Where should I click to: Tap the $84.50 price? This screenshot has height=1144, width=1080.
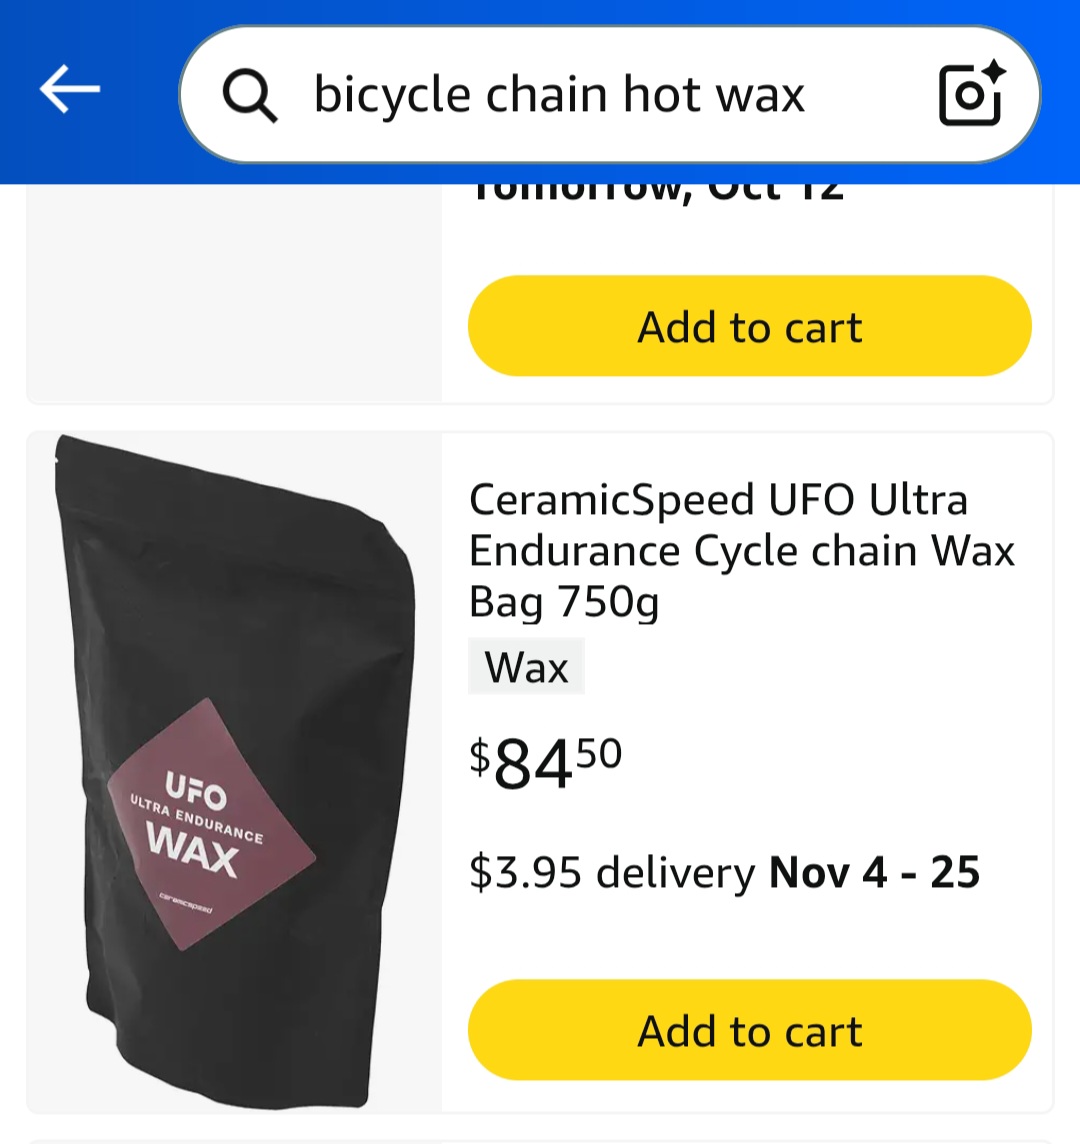545,762
